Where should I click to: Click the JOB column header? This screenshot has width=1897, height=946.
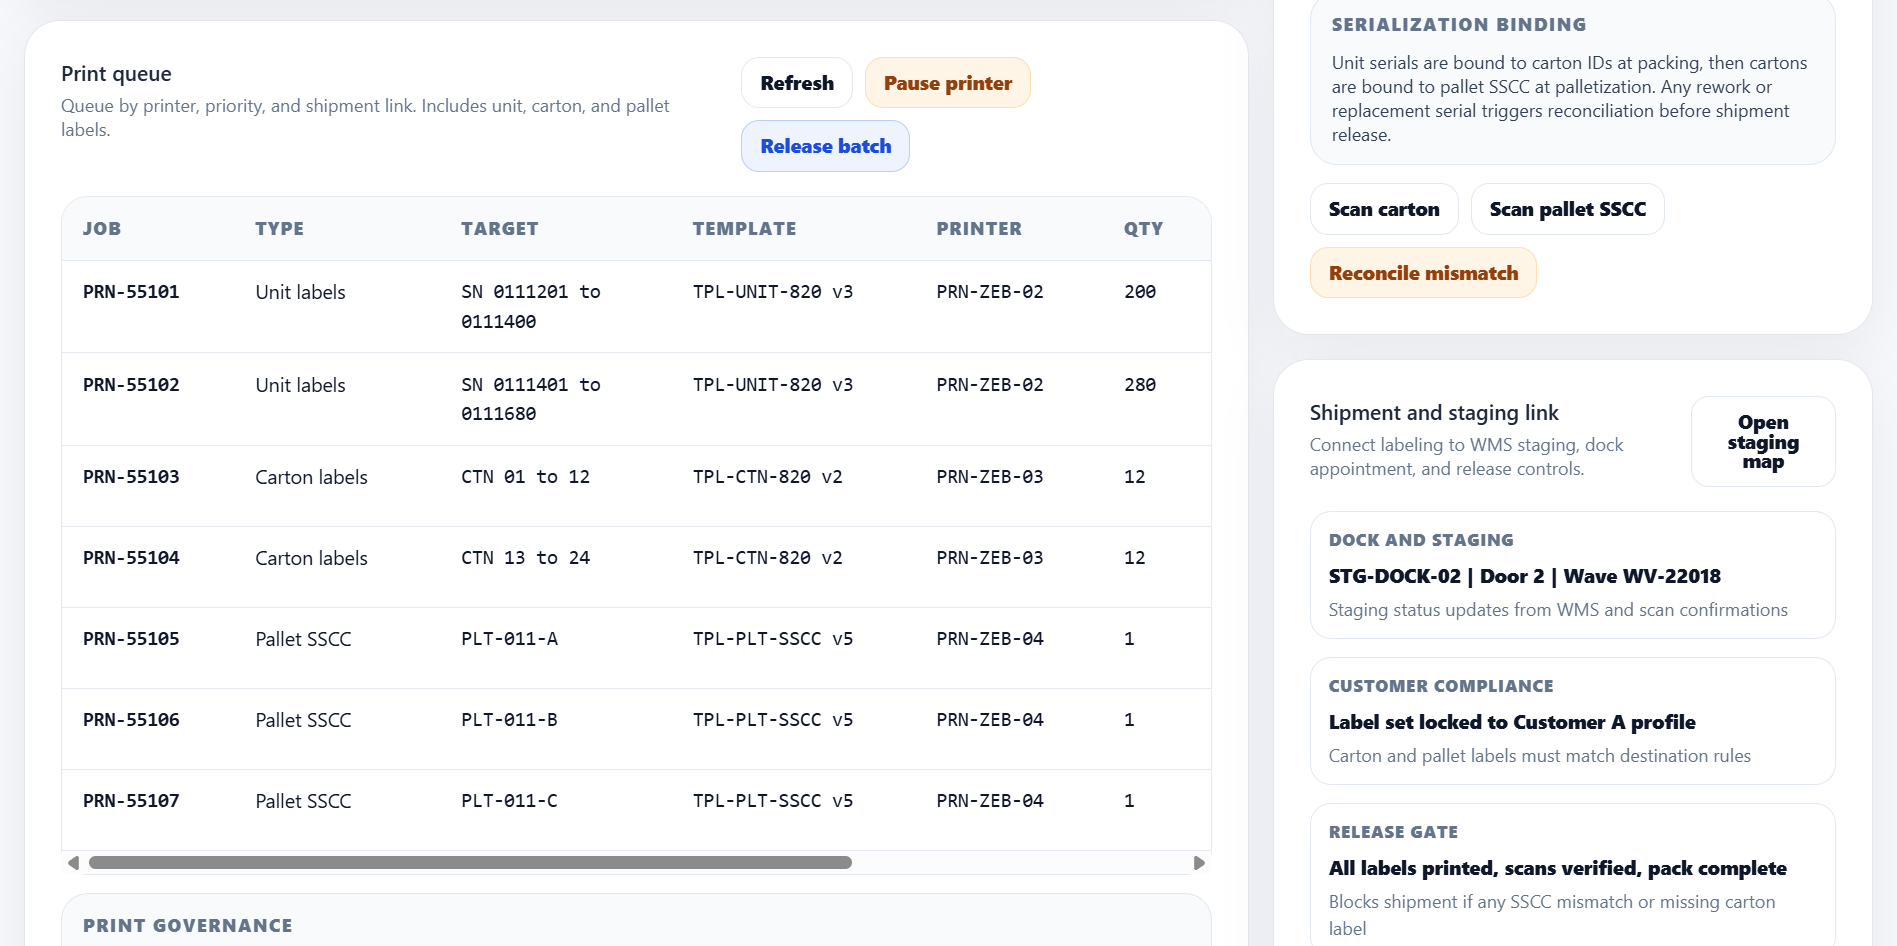point(102,229)
